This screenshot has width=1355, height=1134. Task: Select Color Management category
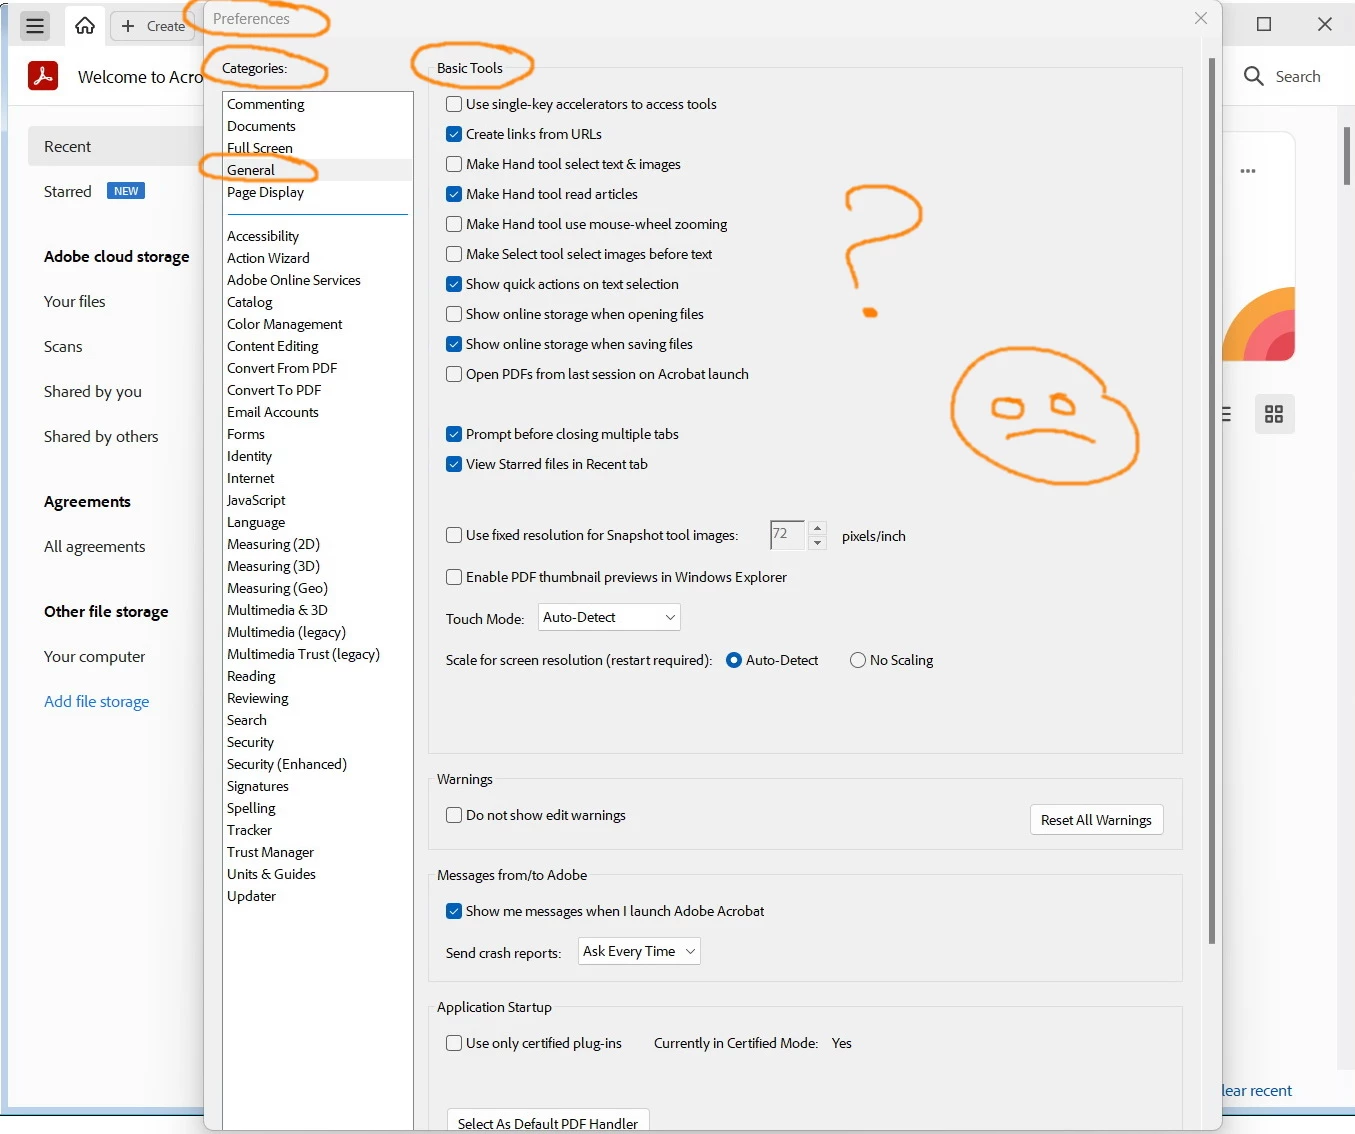click(x=284, y=324)
